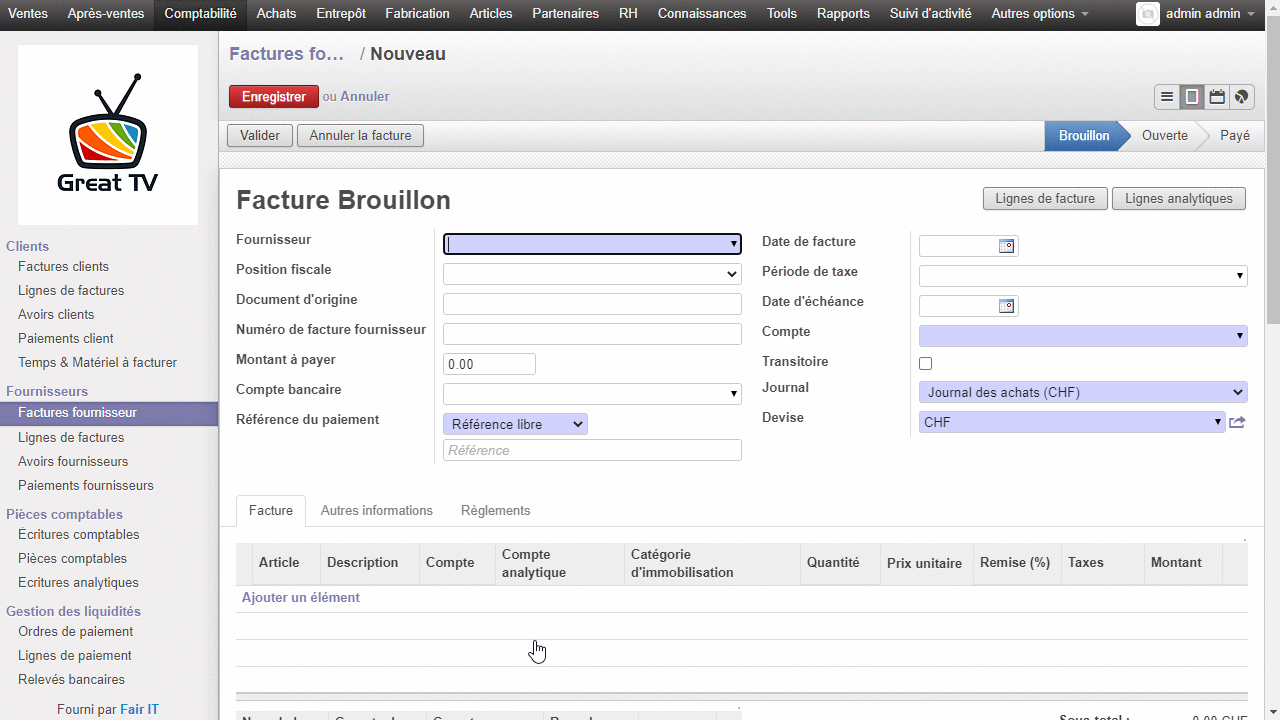The height and width of the screenshot is (720, 1280).
Task: Click the Annuler la facture button
Action: 360,135
